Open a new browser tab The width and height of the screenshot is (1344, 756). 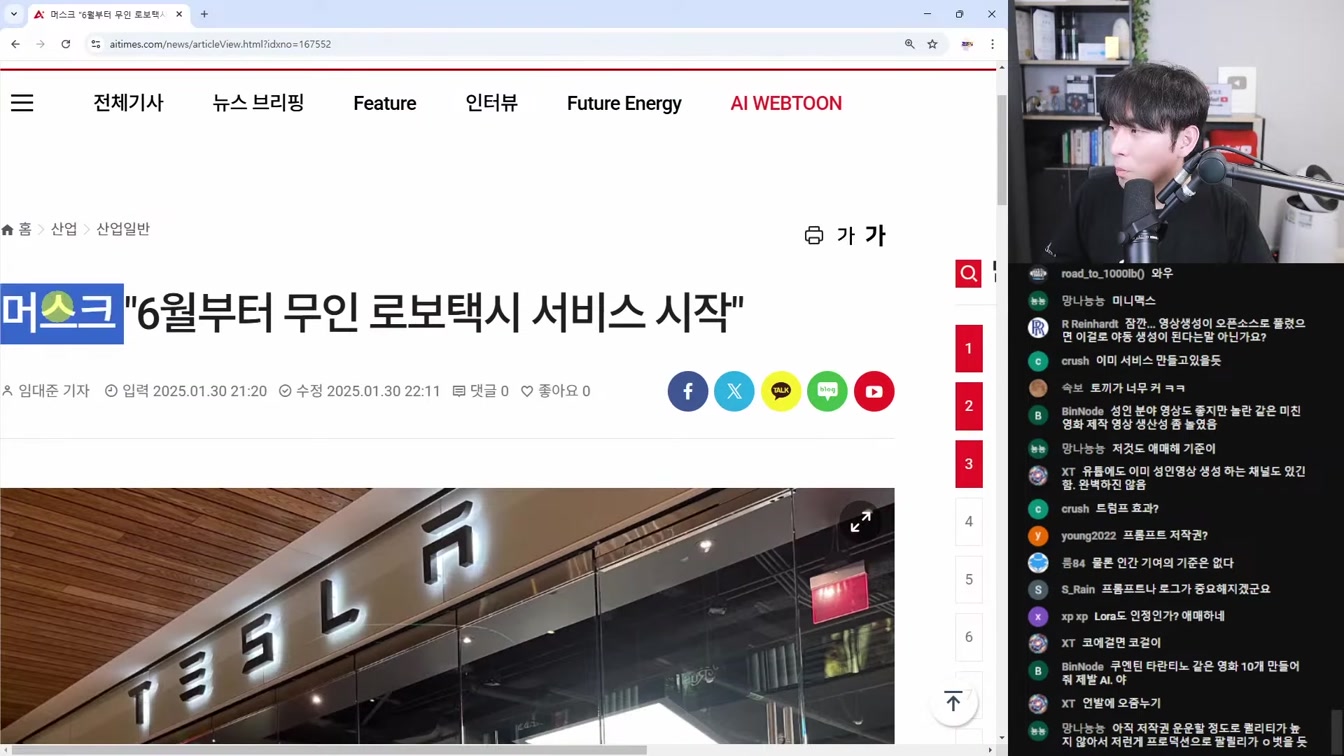(204, 14)
